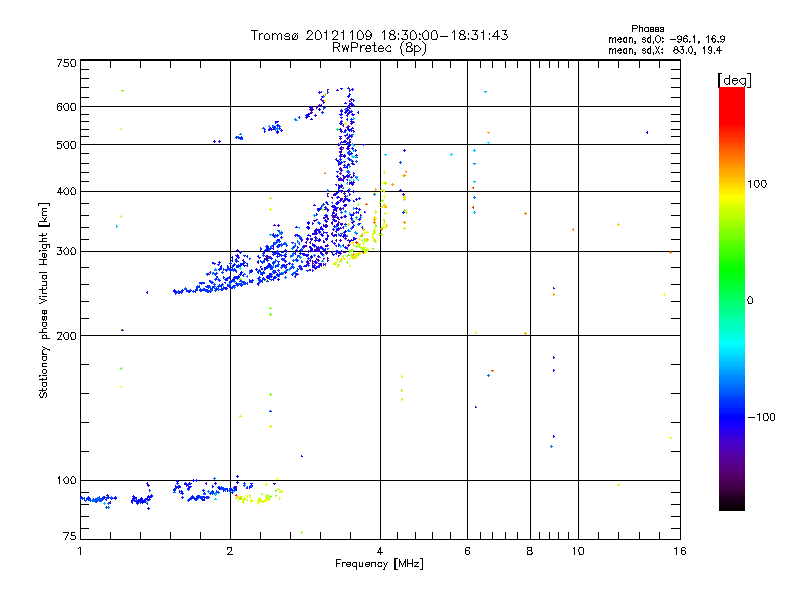Click the '300' y-axis tick label

(x=66, y=251)
